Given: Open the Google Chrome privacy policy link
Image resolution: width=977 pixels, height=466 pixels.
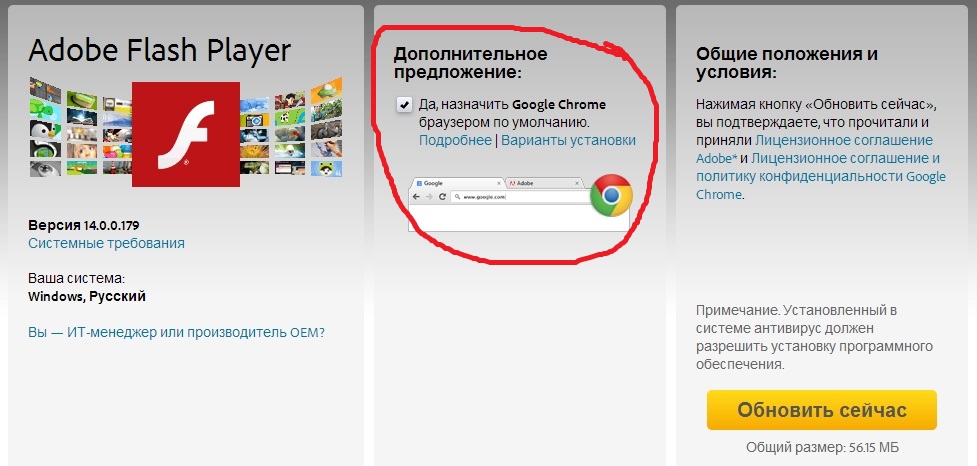Looking at the screenshot, I should [x=821, y=176].
